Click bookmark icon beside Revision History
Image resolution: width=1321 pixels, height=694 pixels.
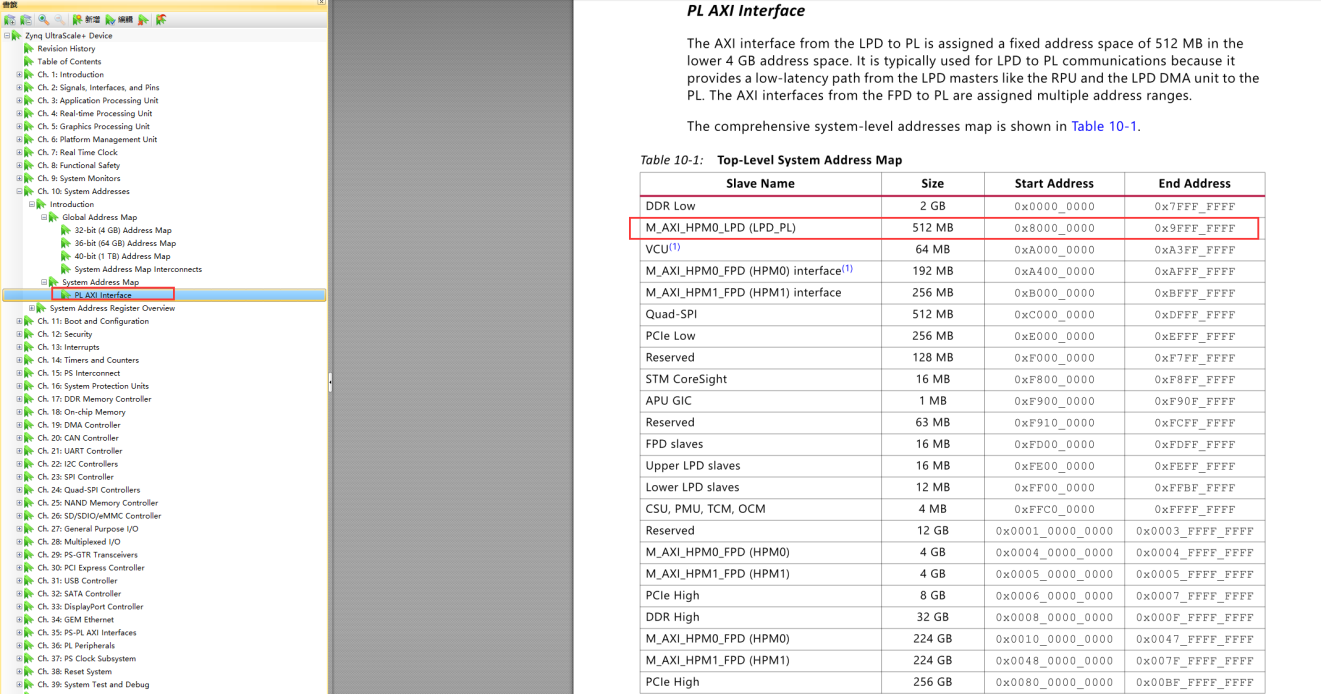[29, 48]
